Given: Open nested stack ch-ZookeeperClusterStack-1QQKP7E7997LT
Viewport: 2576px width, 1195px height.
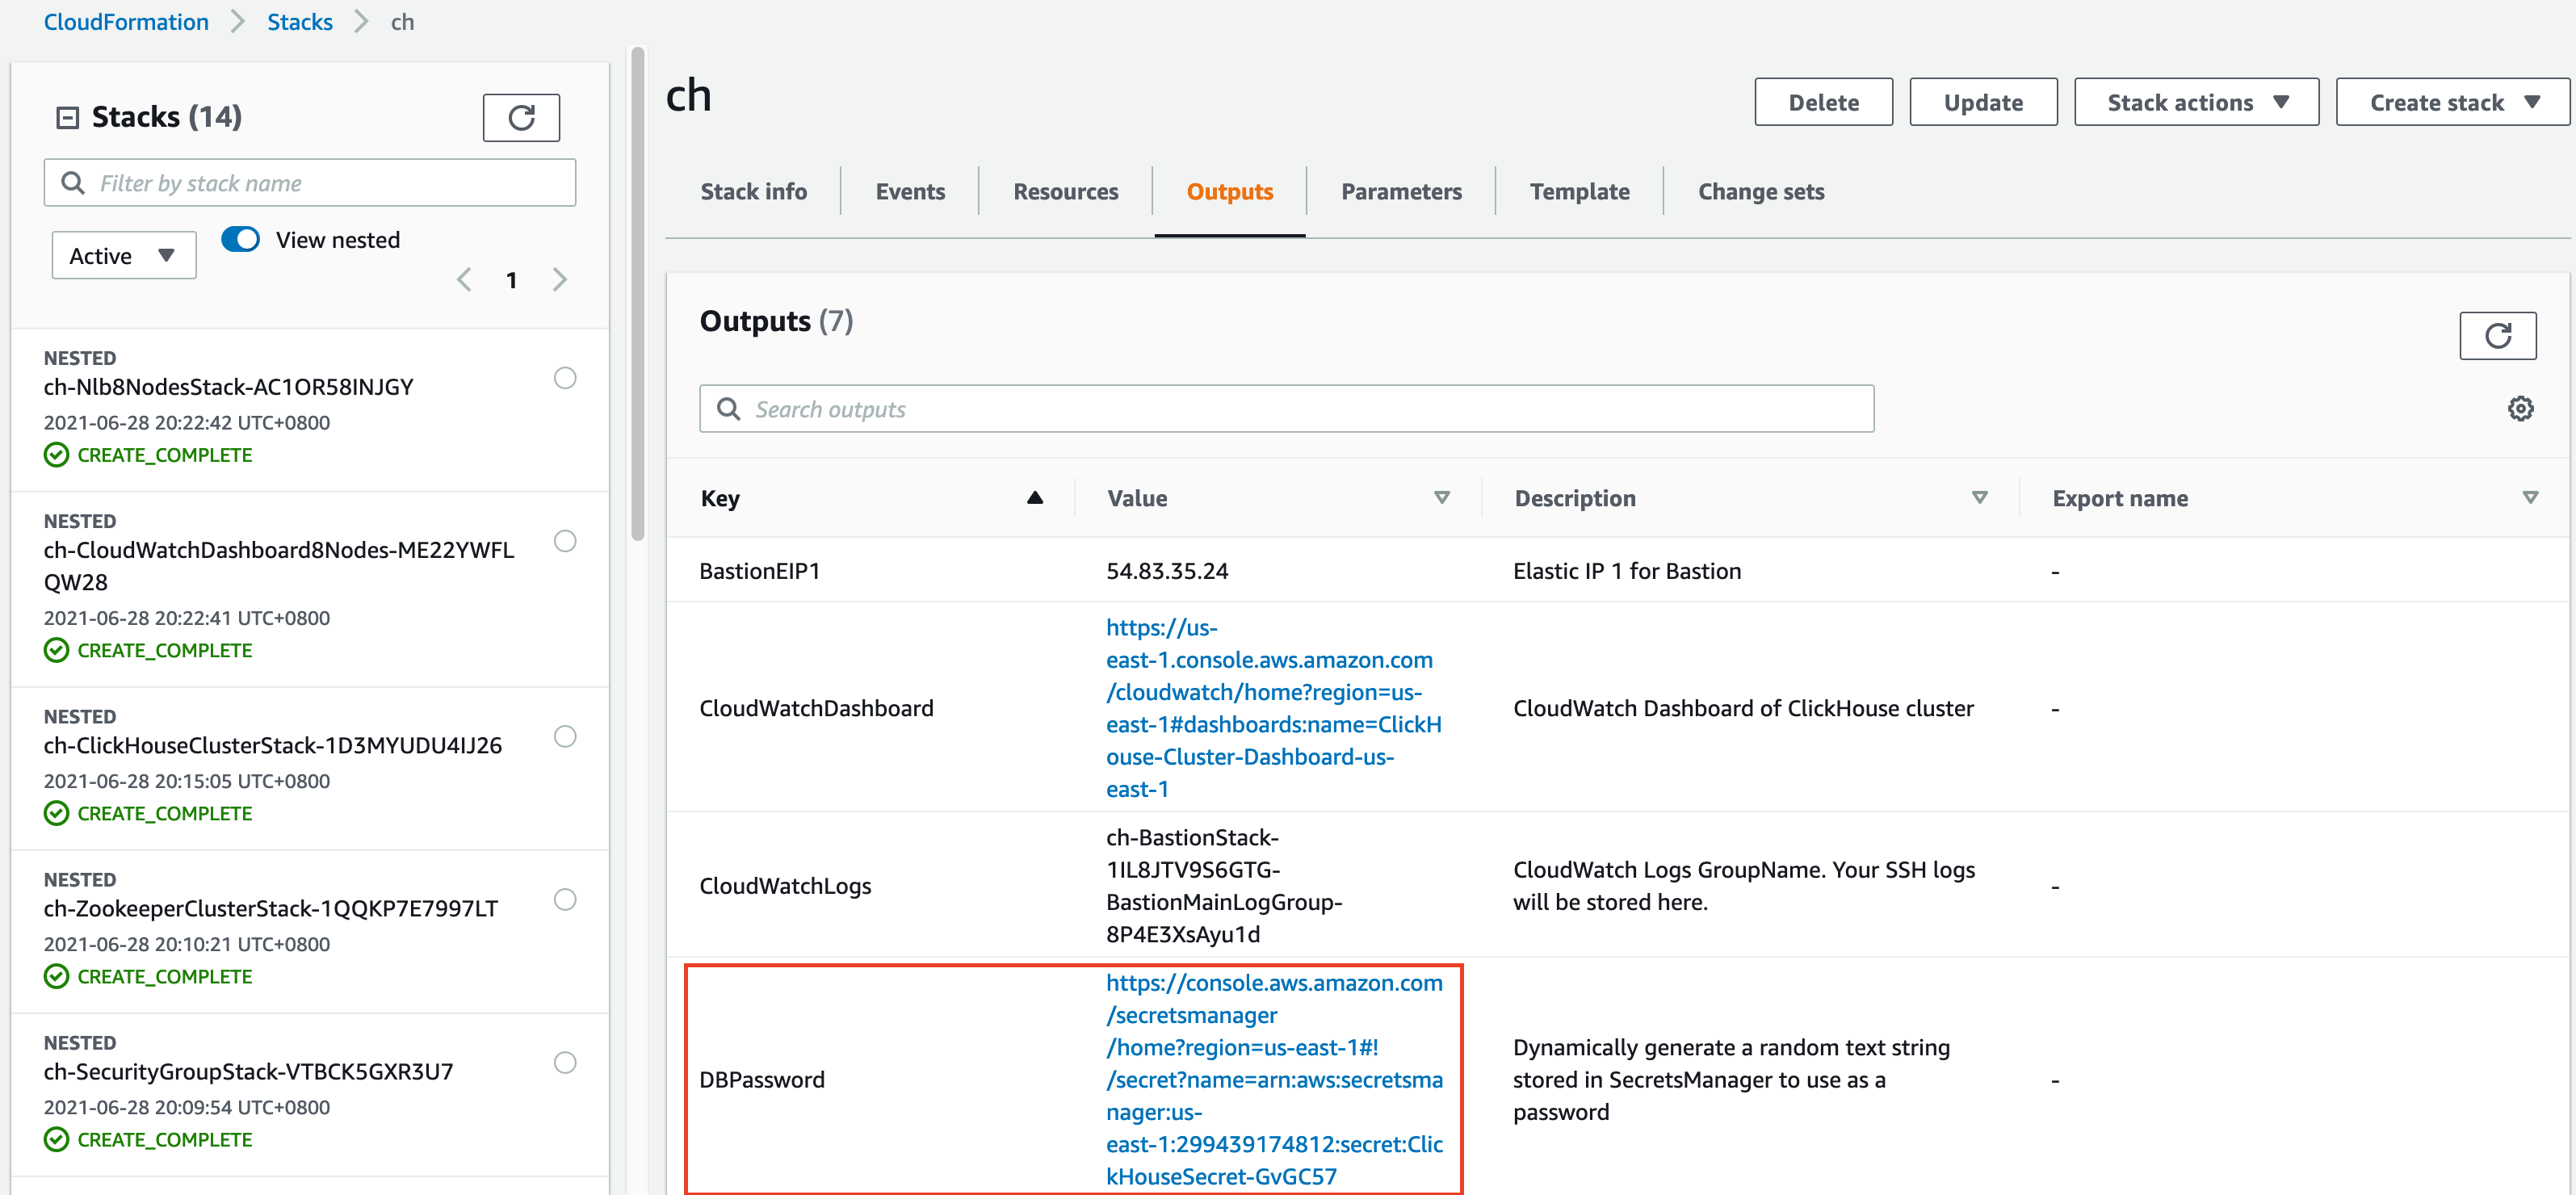Looking at the screenshot, I should (x=270, y=908).
